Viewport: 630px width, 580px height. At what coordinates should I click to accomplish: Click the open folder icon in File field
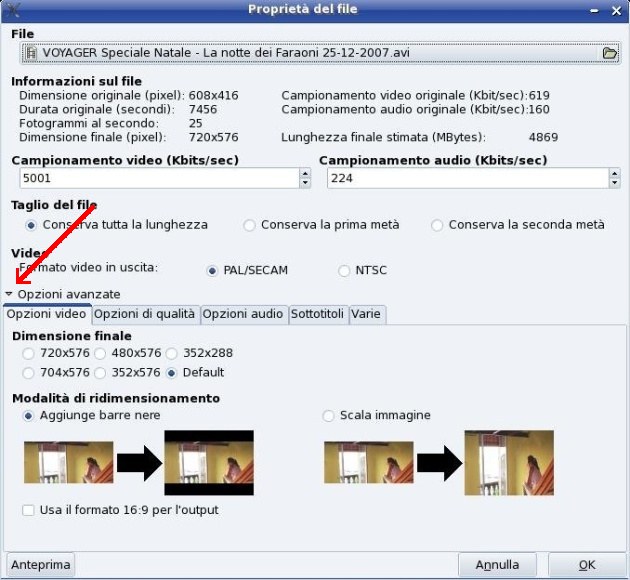pyautogui.click(x=609, y=53)
